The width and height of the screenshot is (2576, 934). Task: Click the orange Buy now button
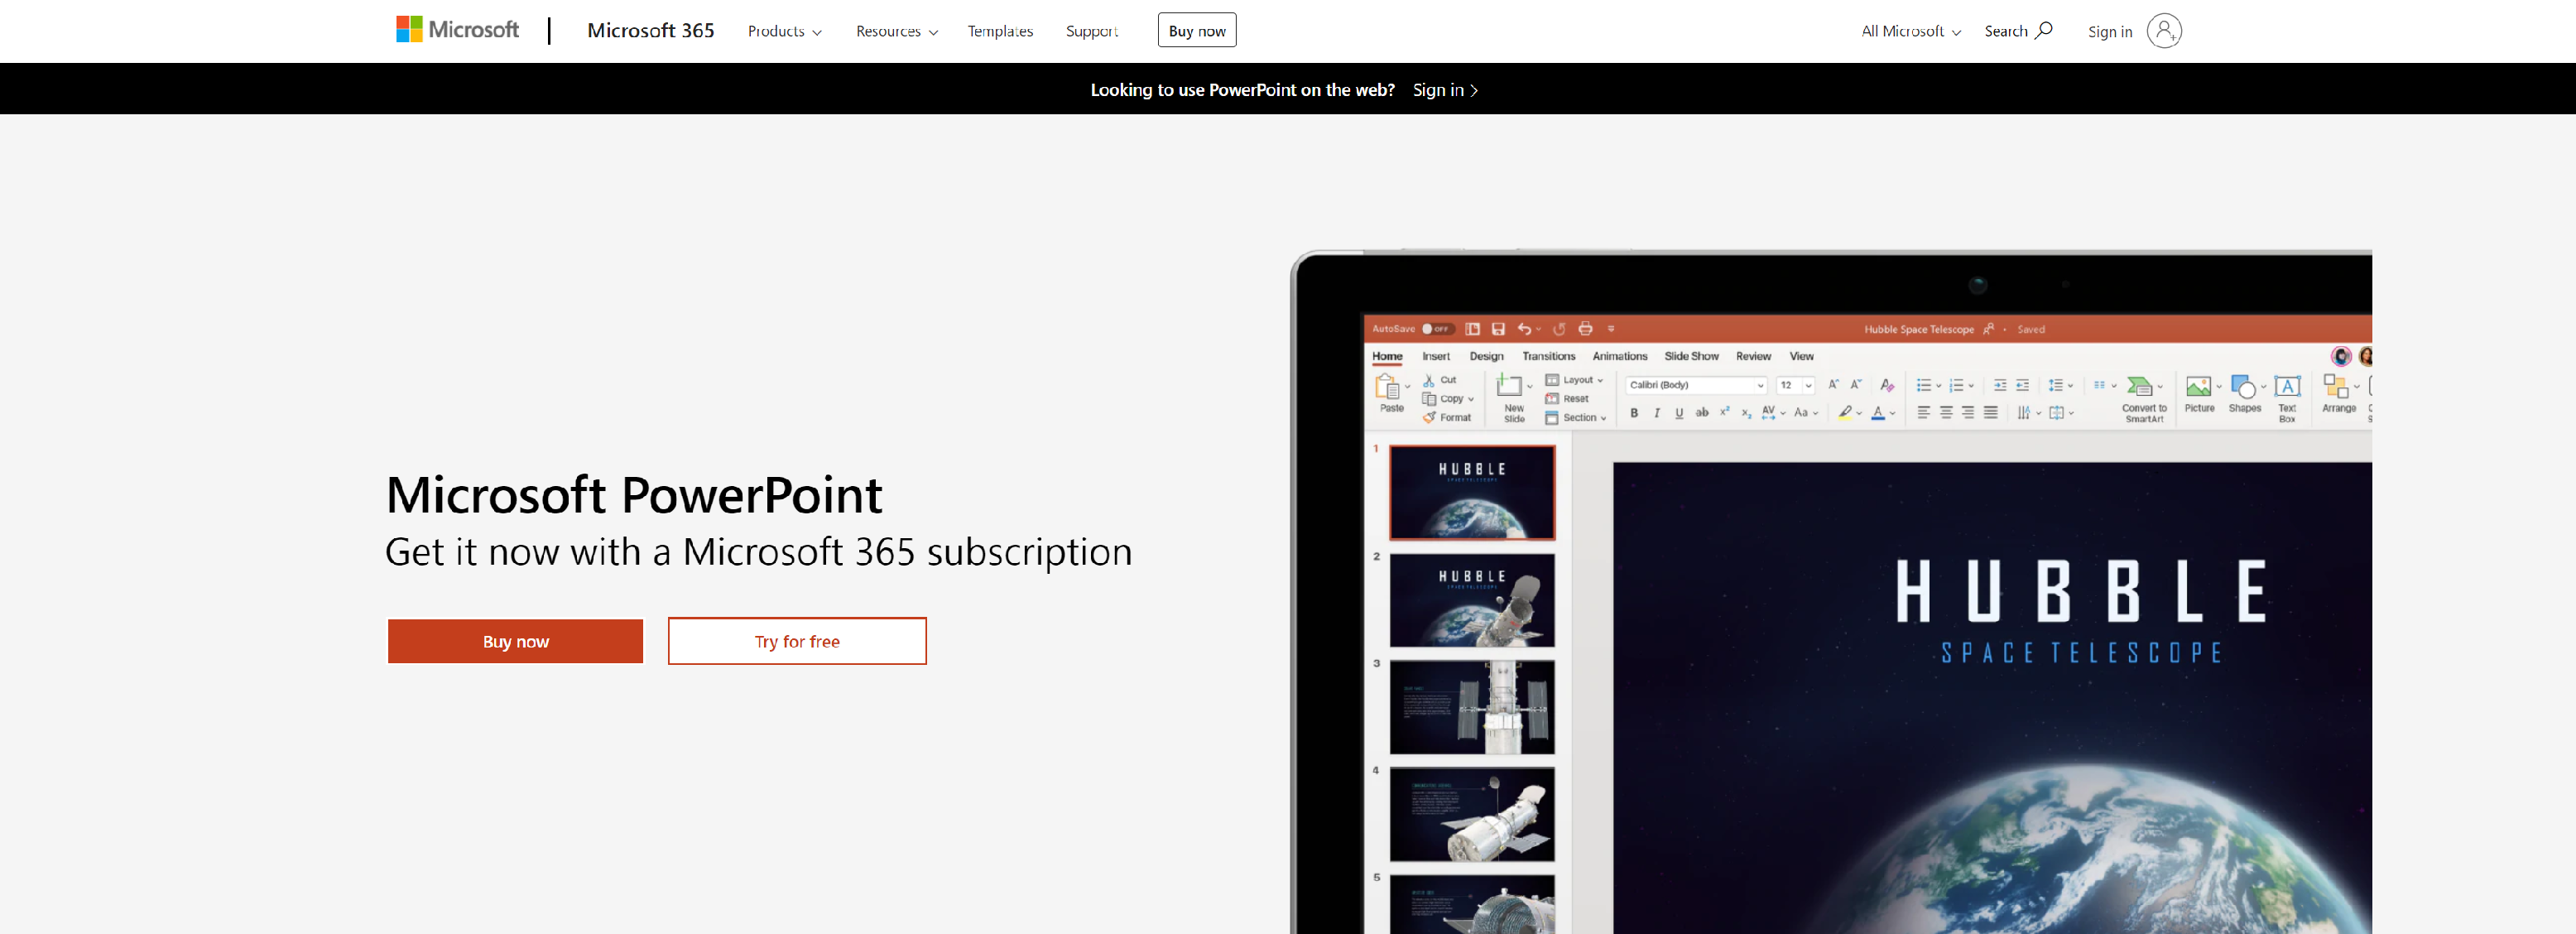515,641
